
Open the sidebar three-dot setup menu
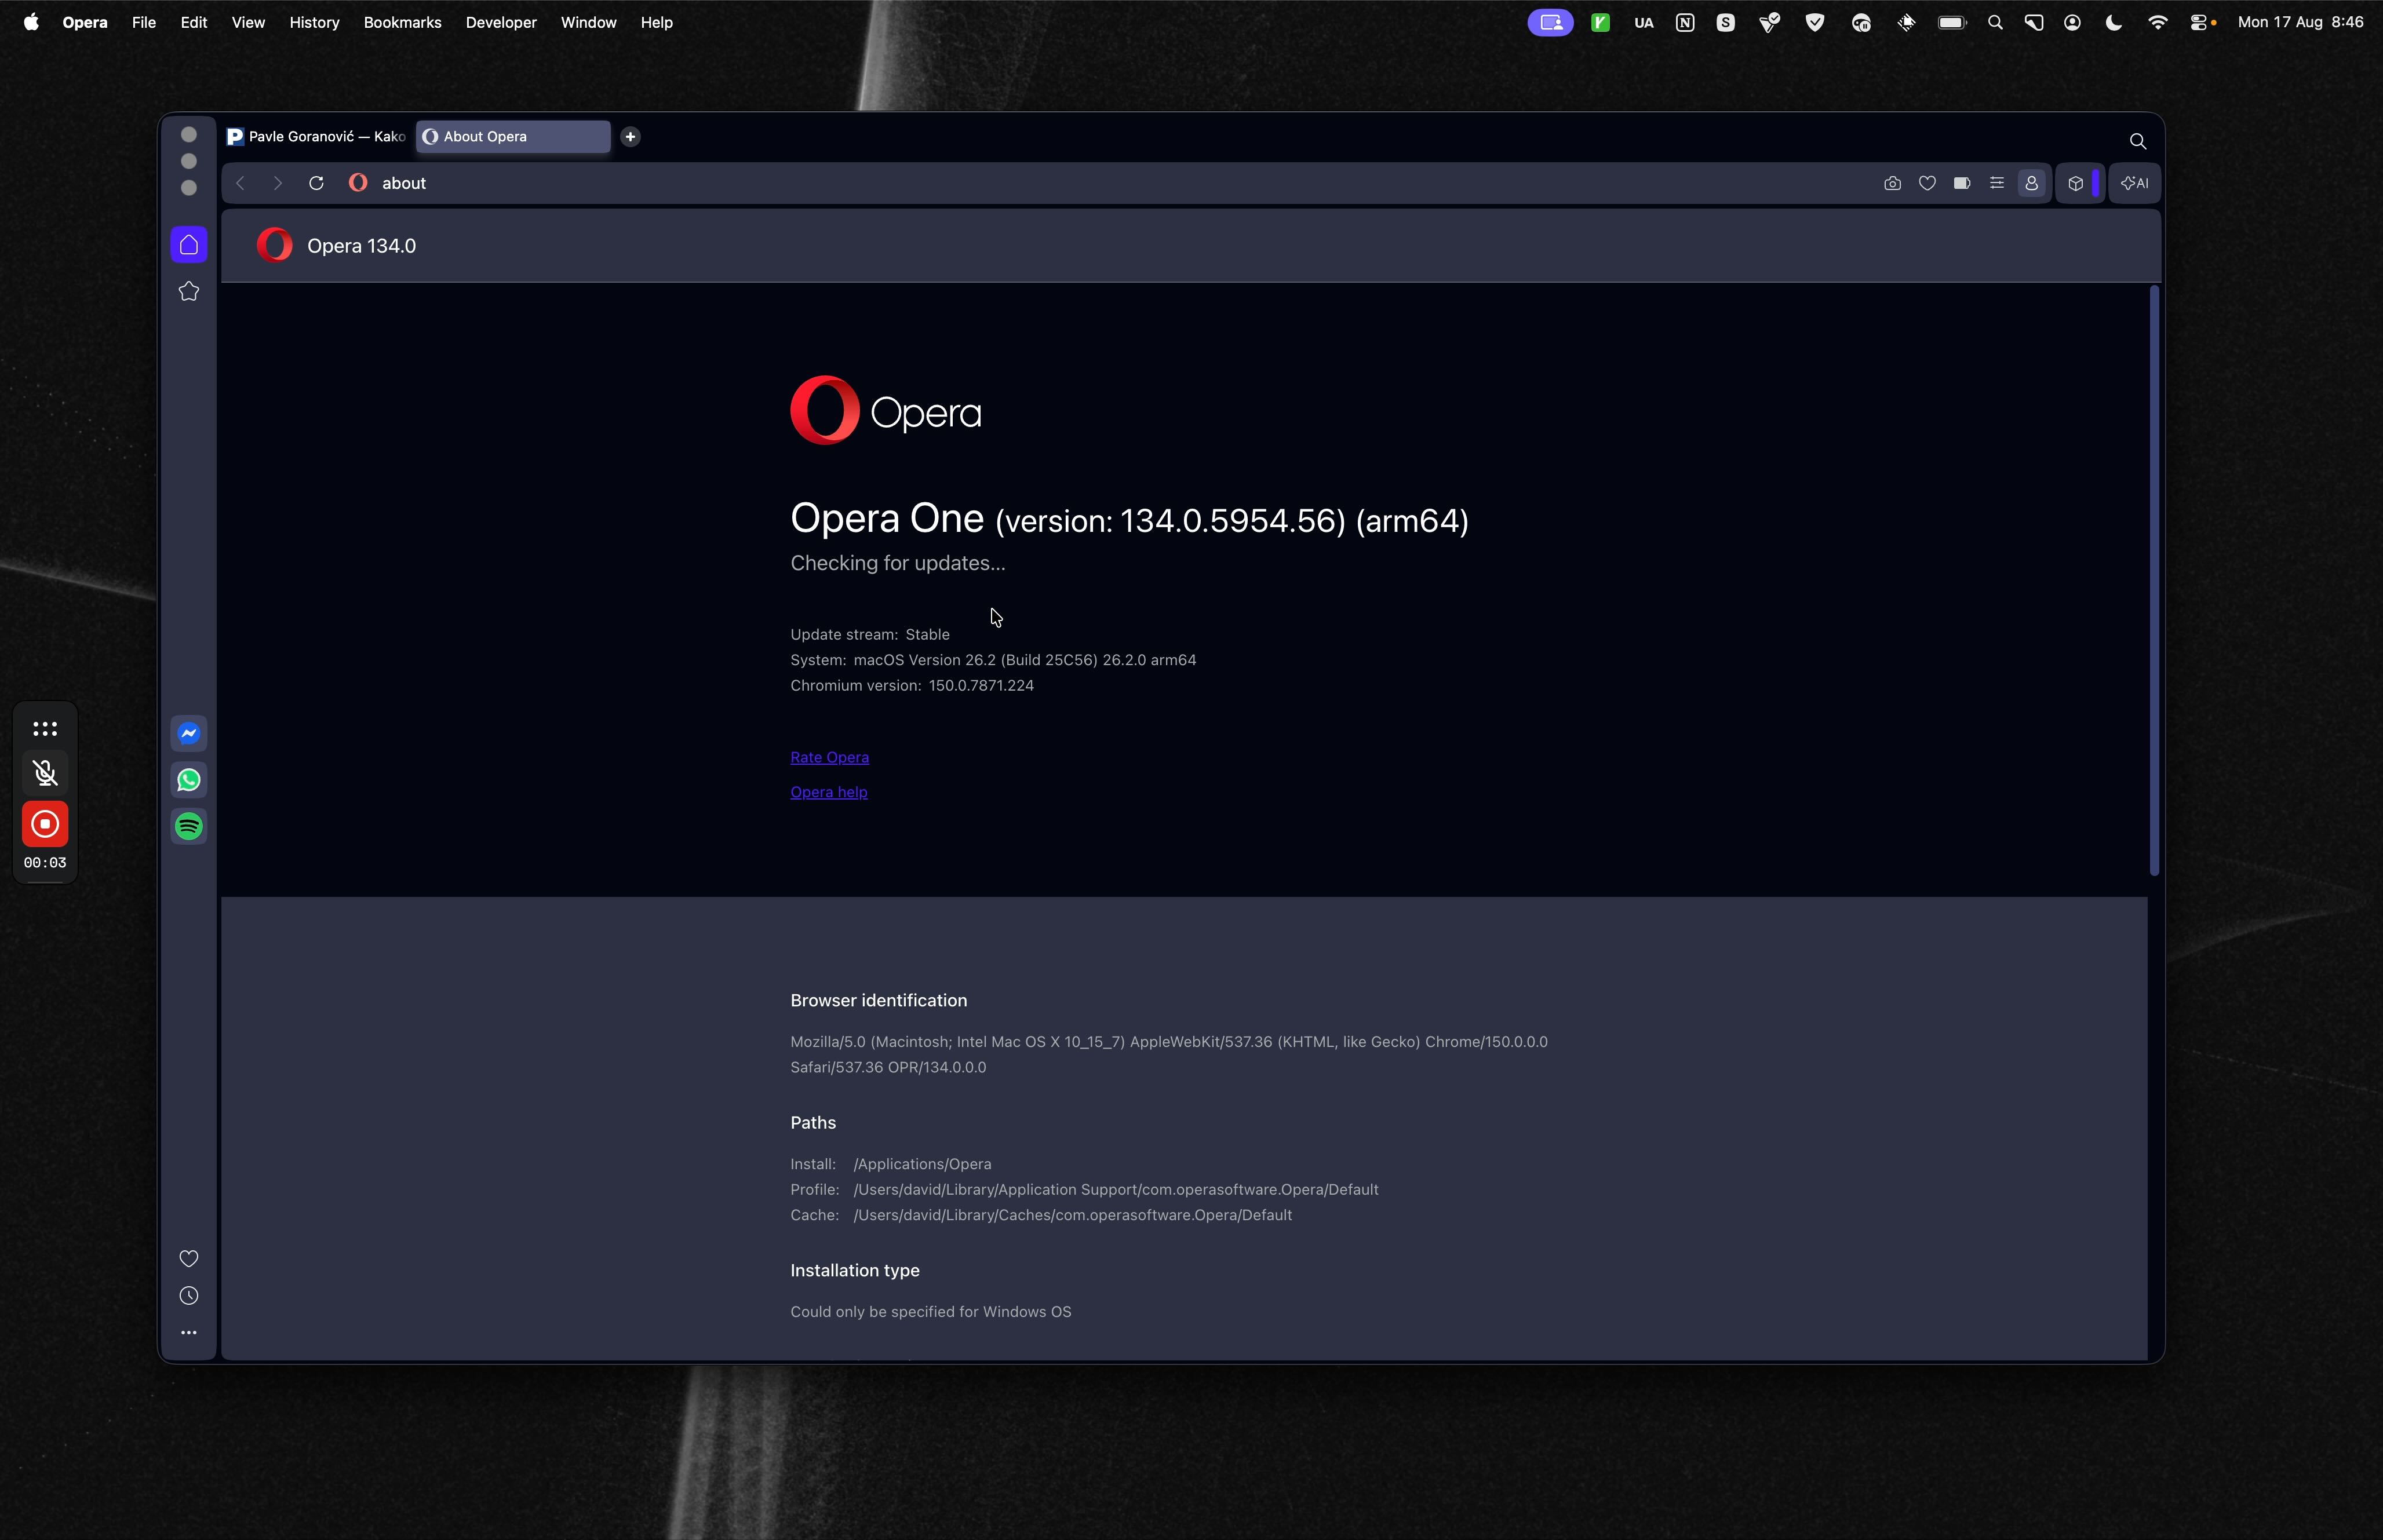(189, 1333)
